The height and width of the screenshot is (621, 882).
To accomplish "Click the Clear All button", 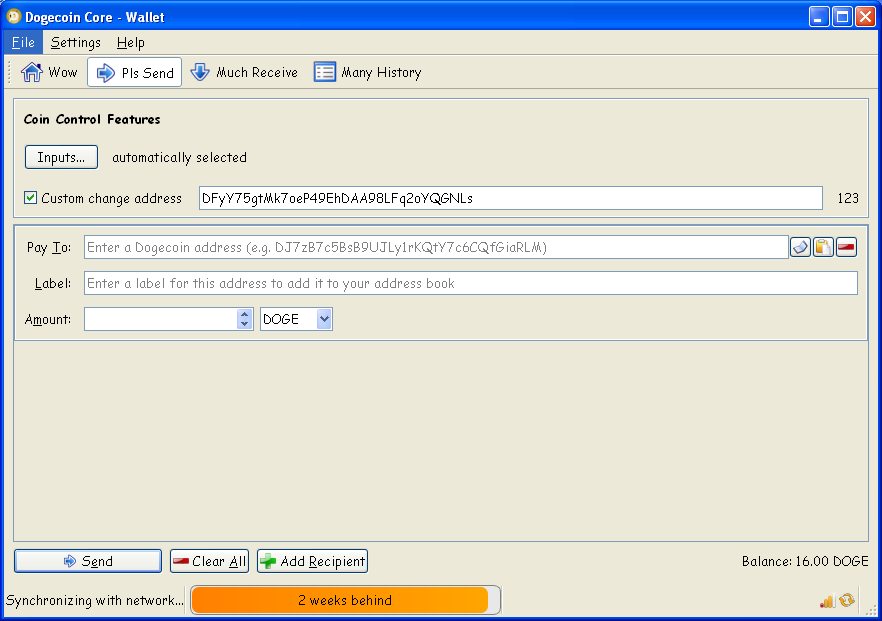I will pyautogui.click(x=209, y=561).
